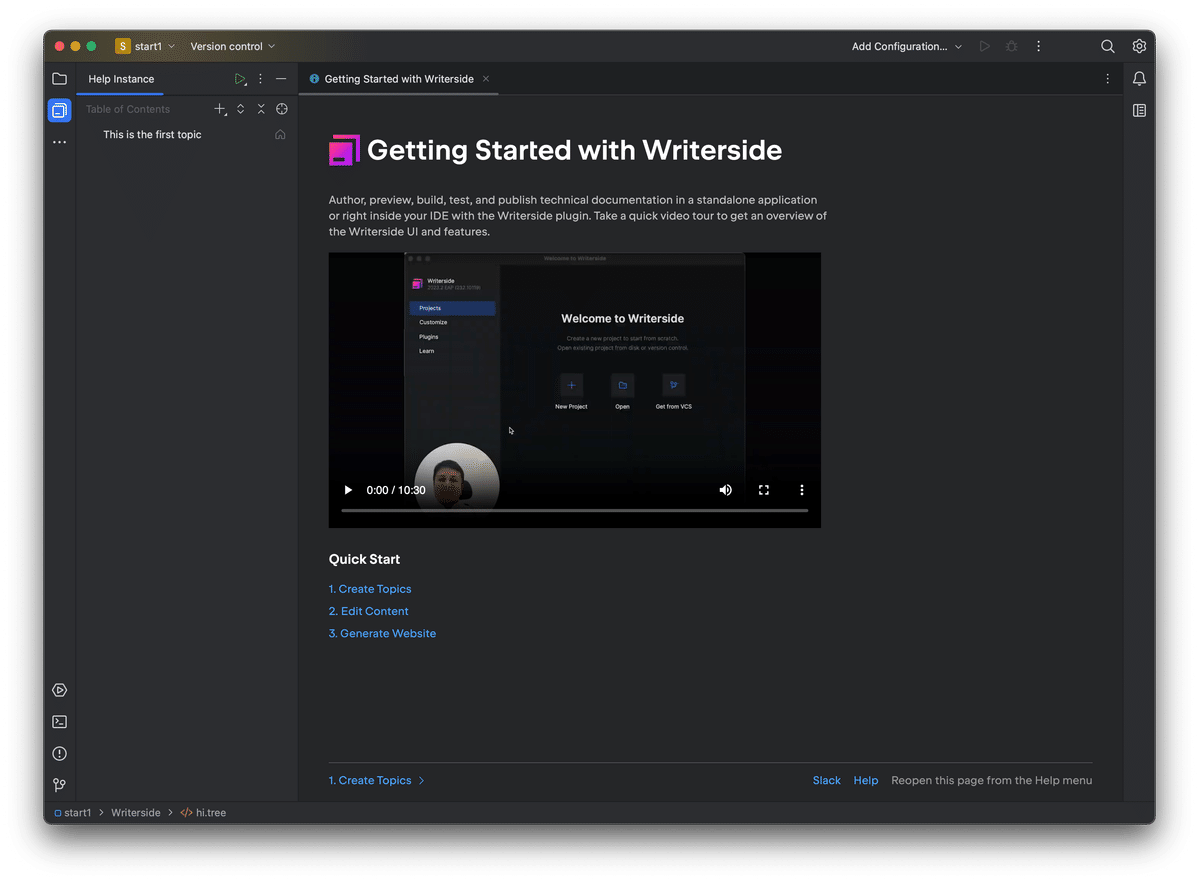Open the Services tool window icon
1200x883 pixels.
click(59, 689)
